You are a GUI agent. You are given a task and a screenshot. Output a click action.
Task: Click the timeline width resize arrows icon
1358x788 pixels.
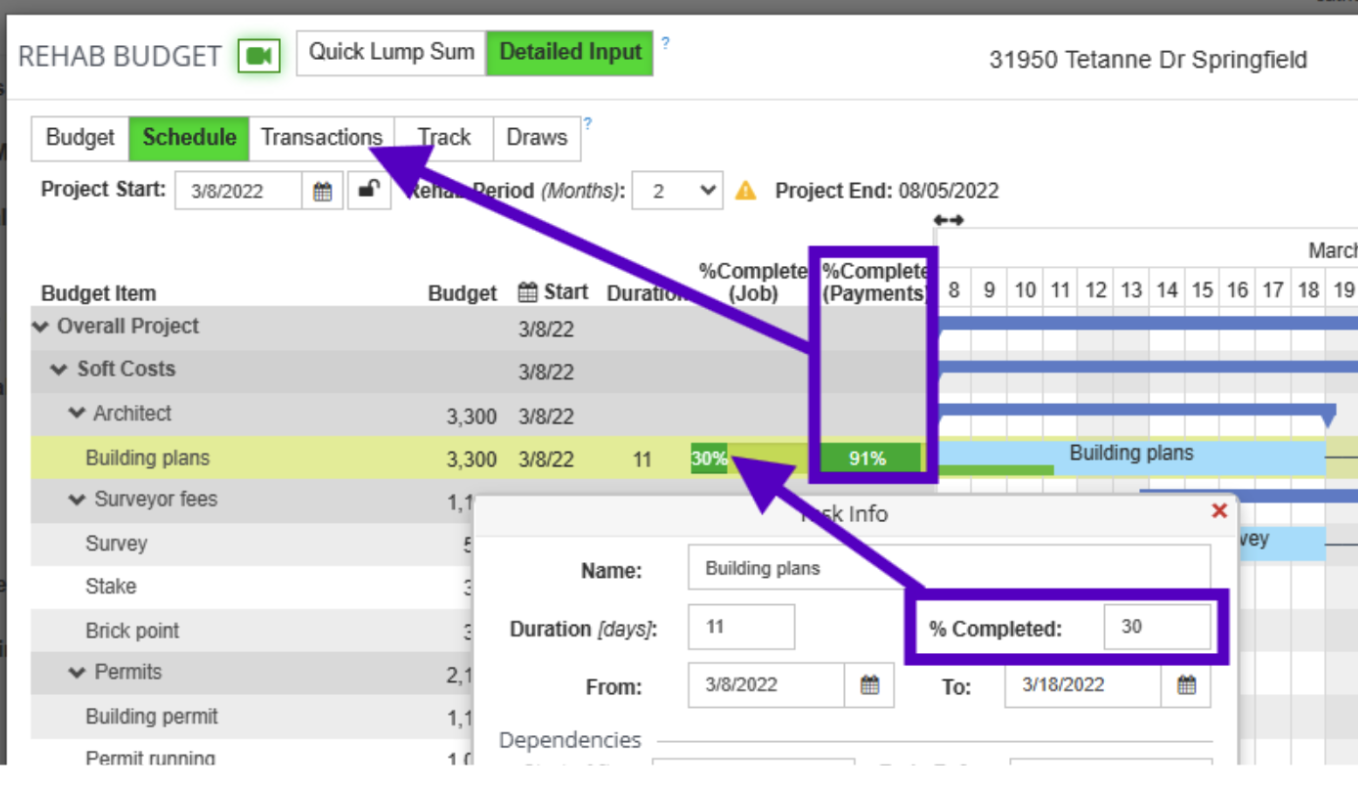point(948,220)
